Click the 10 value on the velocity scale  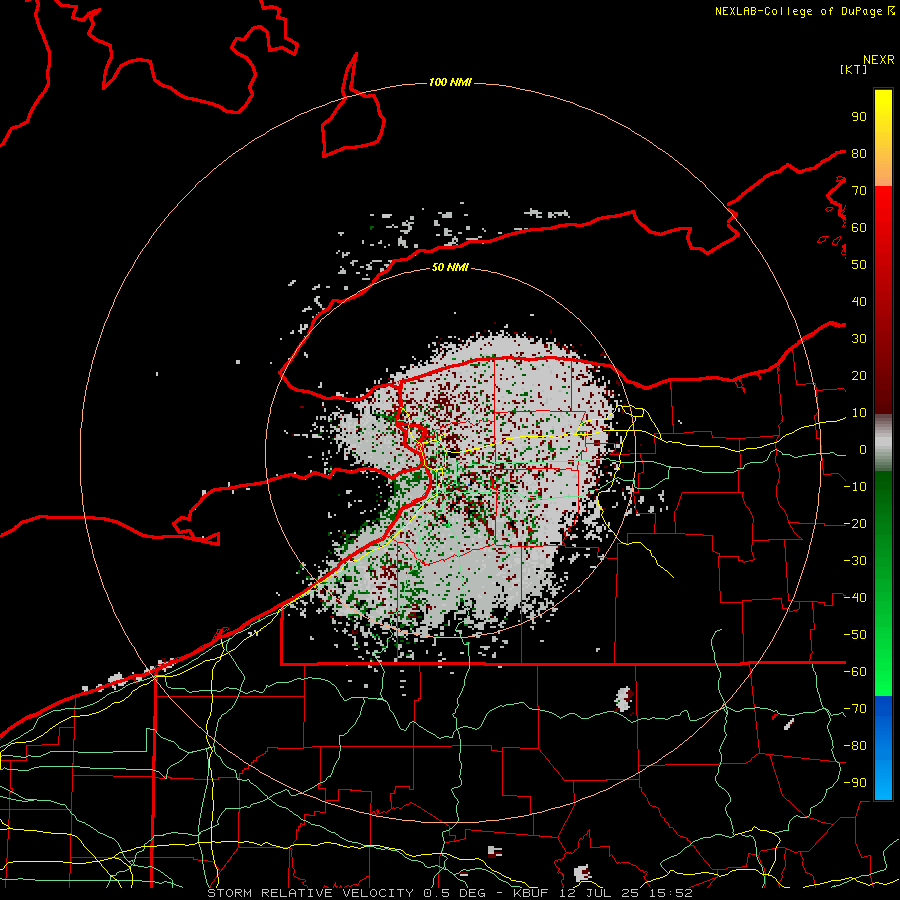tap(859, 413)
